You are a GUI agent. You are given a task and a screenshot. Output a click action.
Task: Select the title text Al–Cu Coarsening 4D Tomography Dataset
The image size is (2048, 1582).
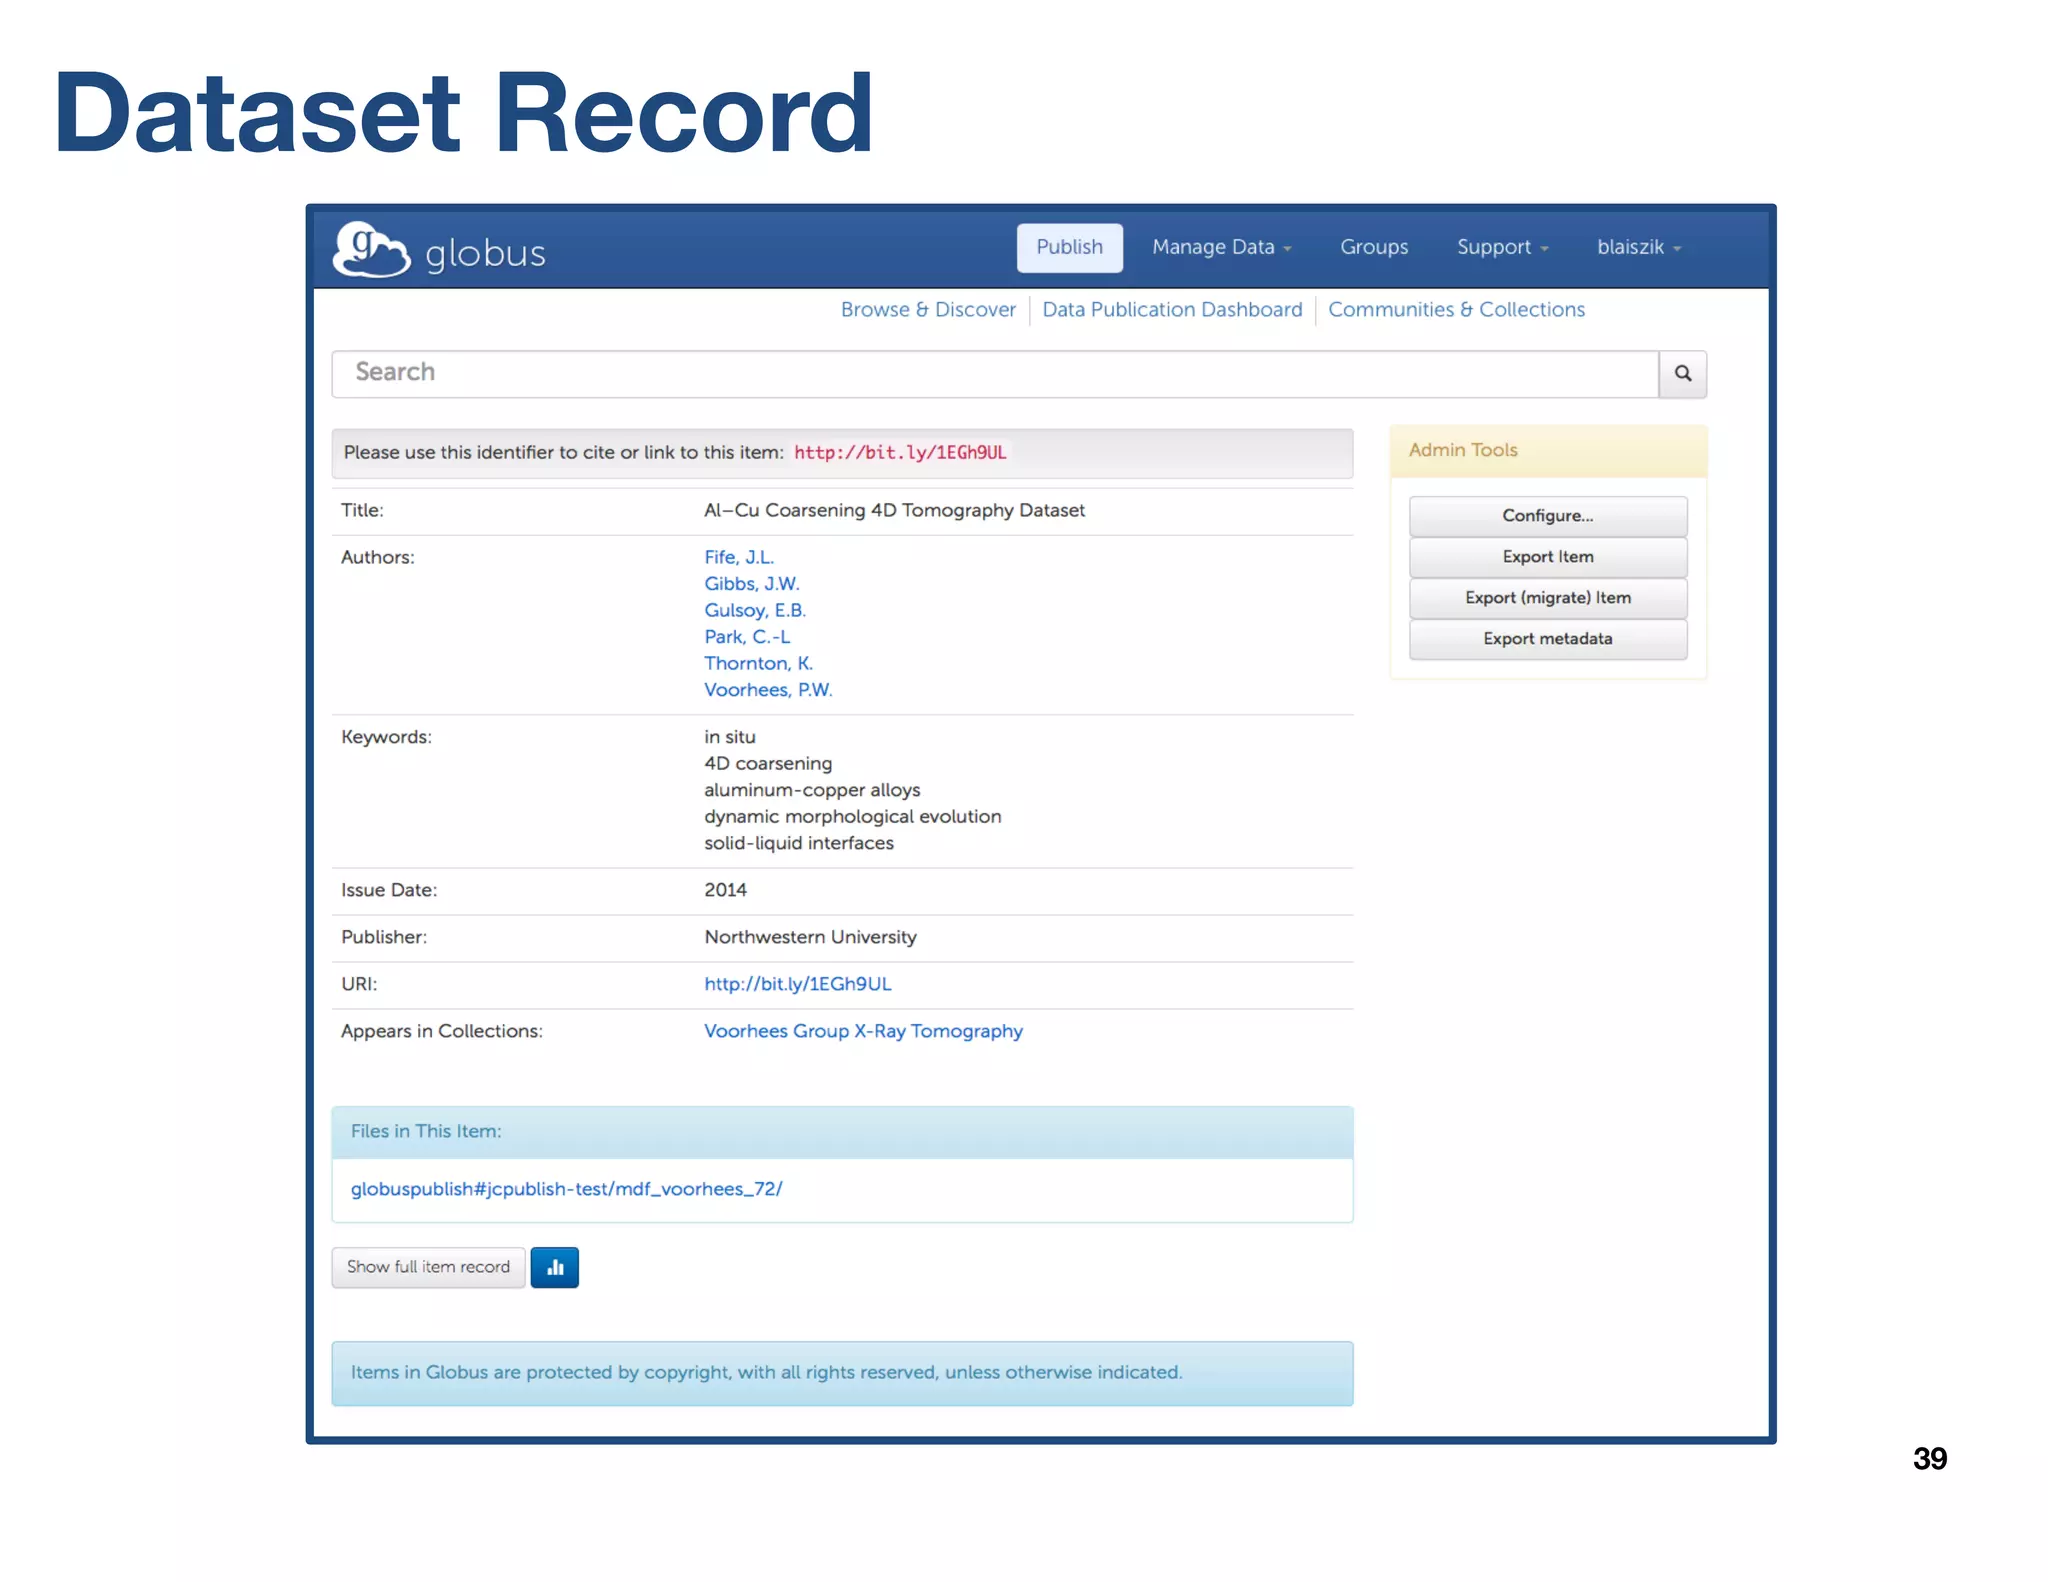894,510
